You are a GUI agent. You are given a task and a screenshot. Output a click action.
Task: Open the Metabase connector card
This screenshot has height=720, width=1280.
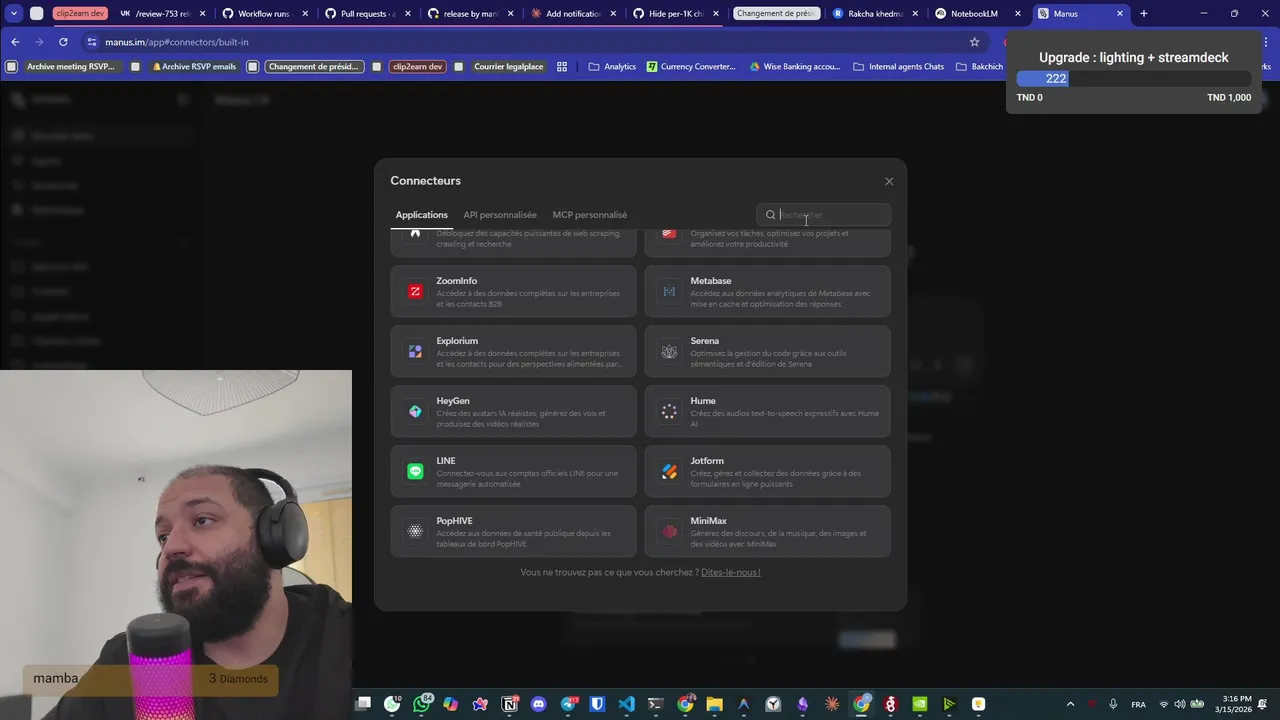pos(767,292)
